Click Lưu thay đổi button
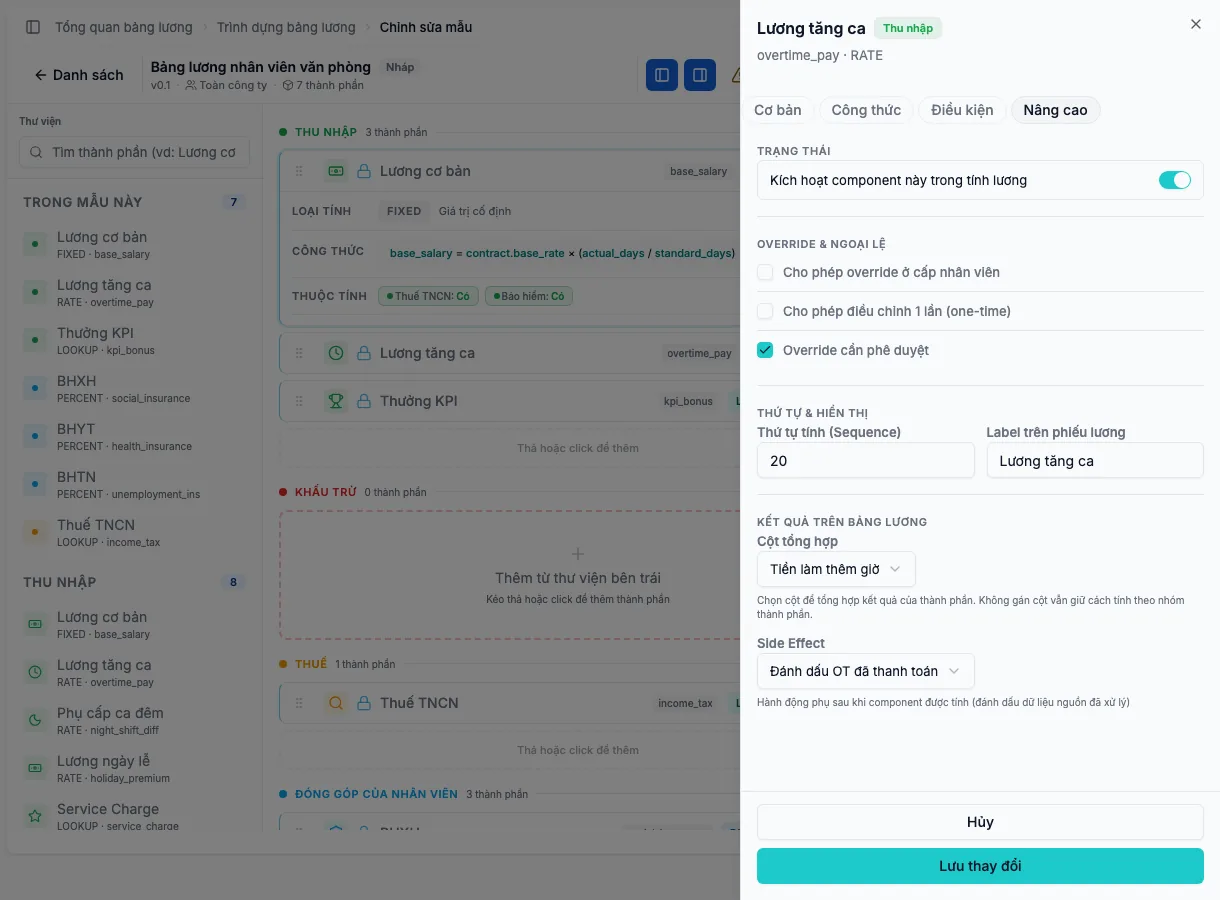The height and width of the screenshot is (900, 1220). click(x=980, y=866)
